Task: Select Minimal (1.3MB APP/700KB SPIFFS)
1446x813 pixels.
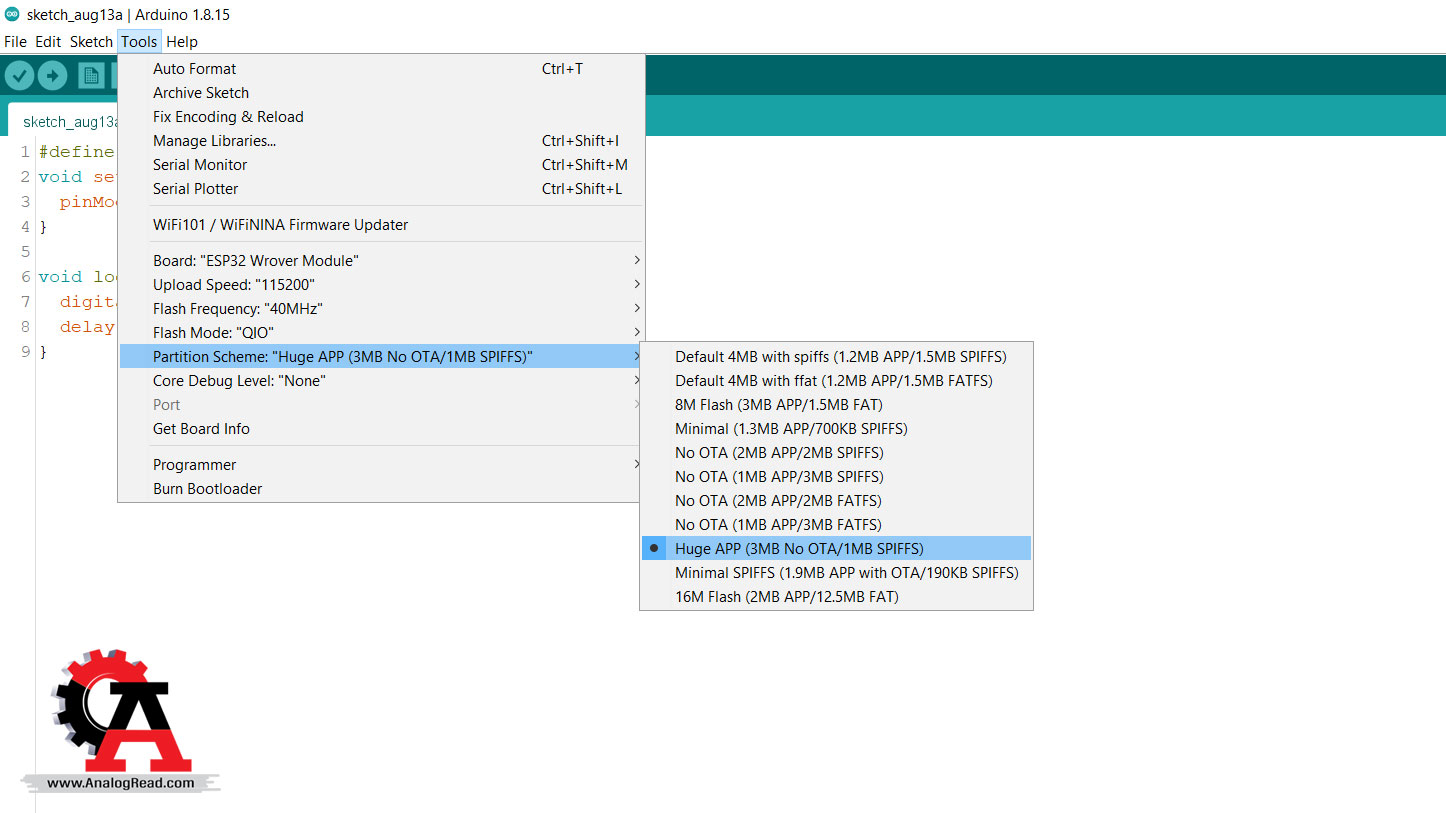Action: click(x=836, y=429)
